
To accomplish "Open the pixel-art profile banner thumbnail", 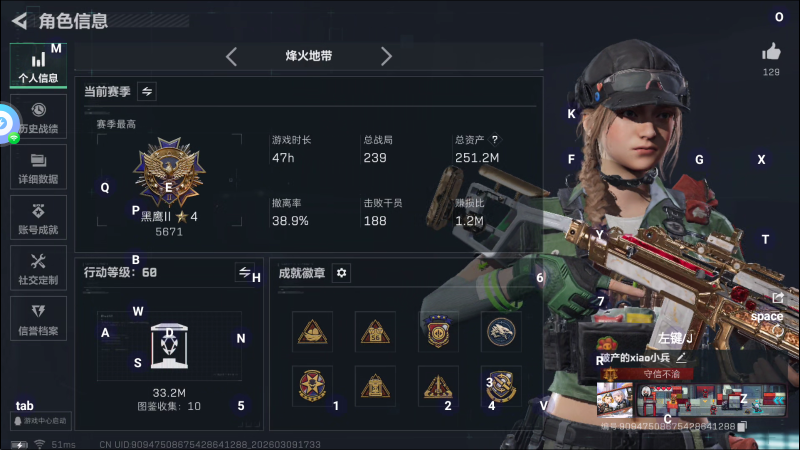I will coord(711,399).
